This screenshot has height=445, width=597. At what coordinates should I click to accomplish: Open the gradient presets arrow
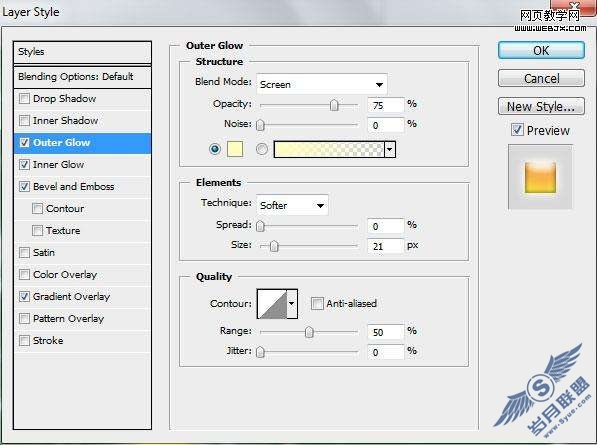click(390, 149)
